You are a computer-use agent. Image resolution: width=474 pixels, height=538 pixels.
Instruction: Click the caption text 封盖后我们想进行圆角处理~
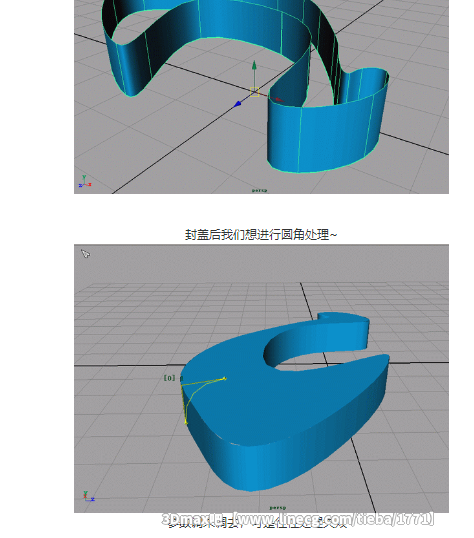261,235
